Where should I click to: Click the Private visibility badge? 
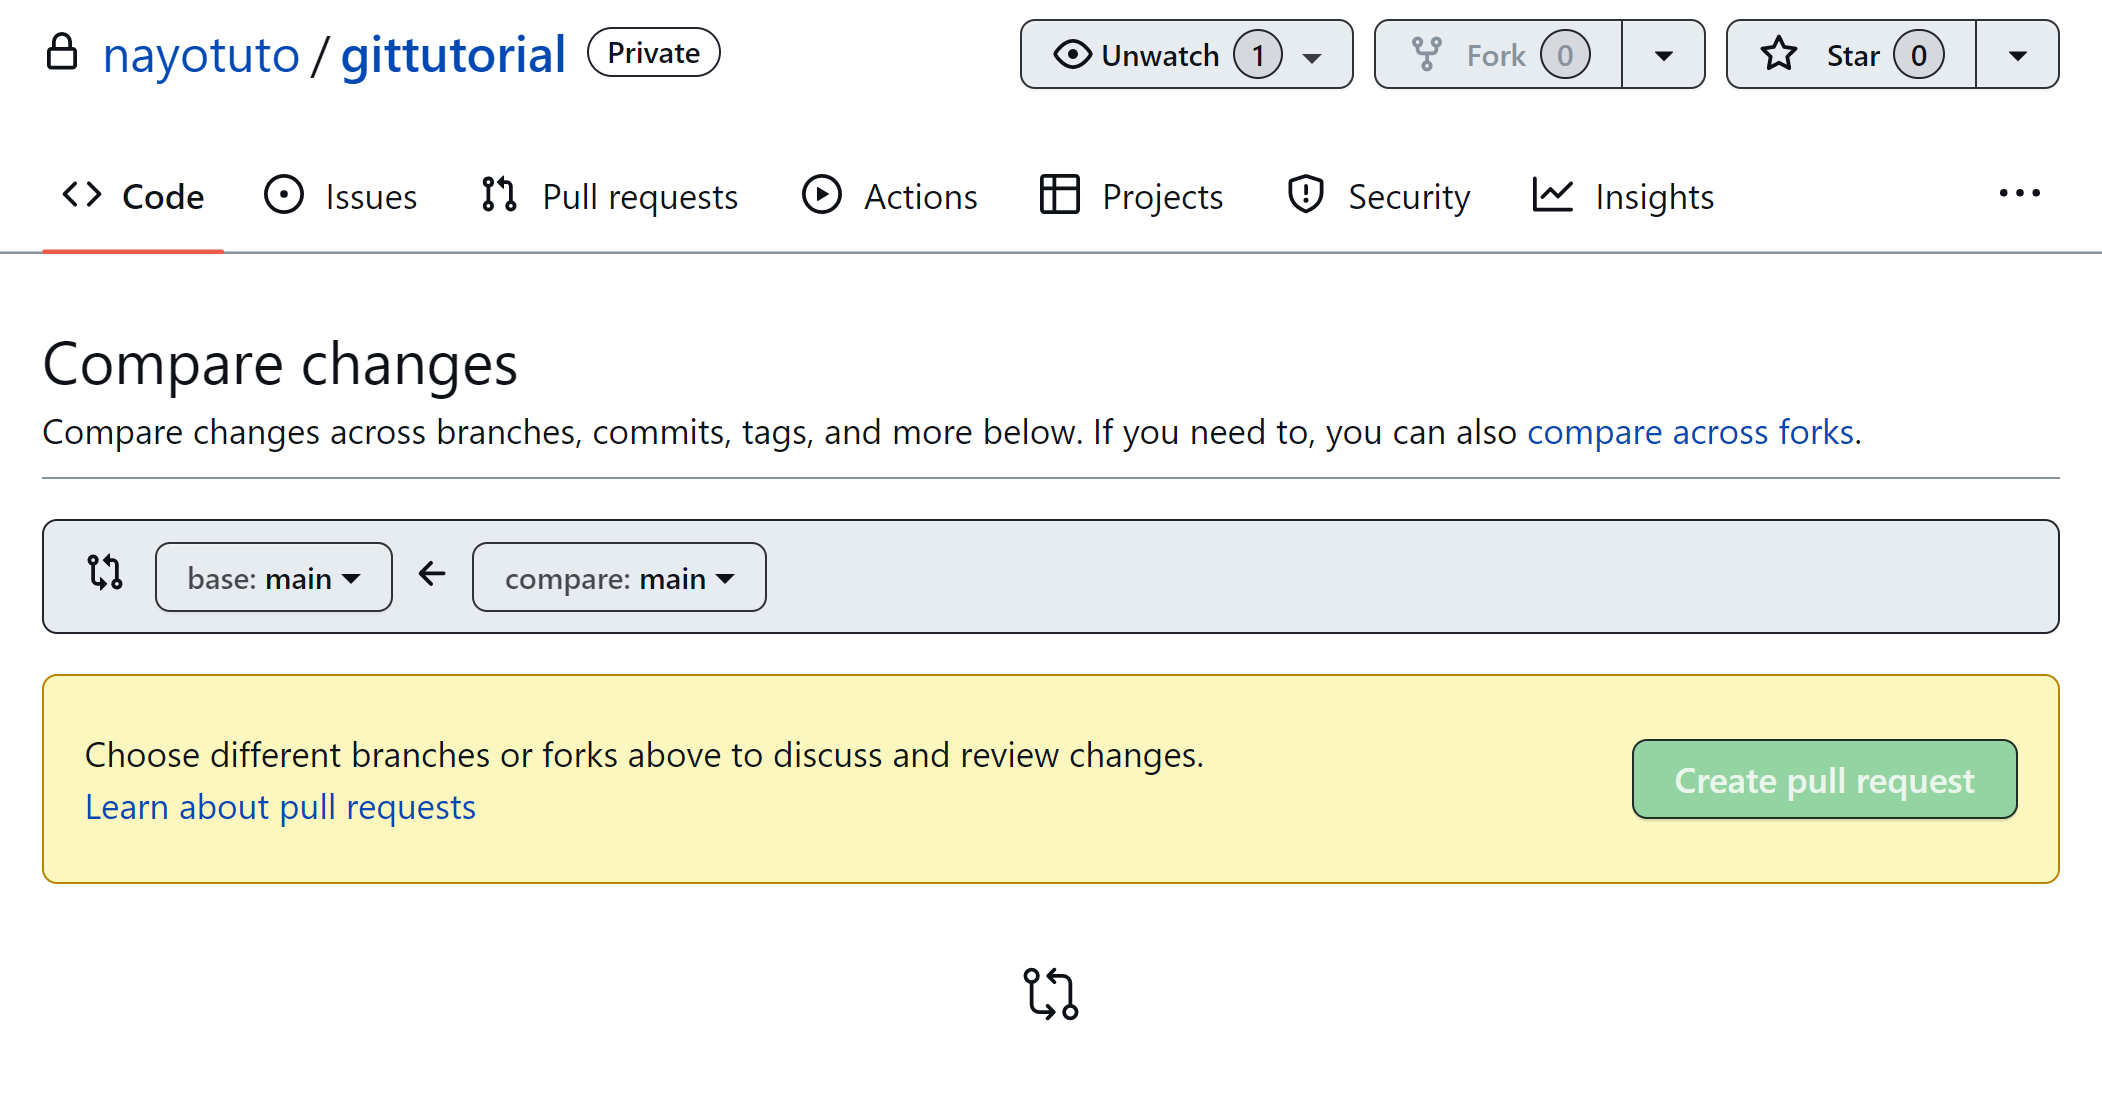click(x=653, y=53)
